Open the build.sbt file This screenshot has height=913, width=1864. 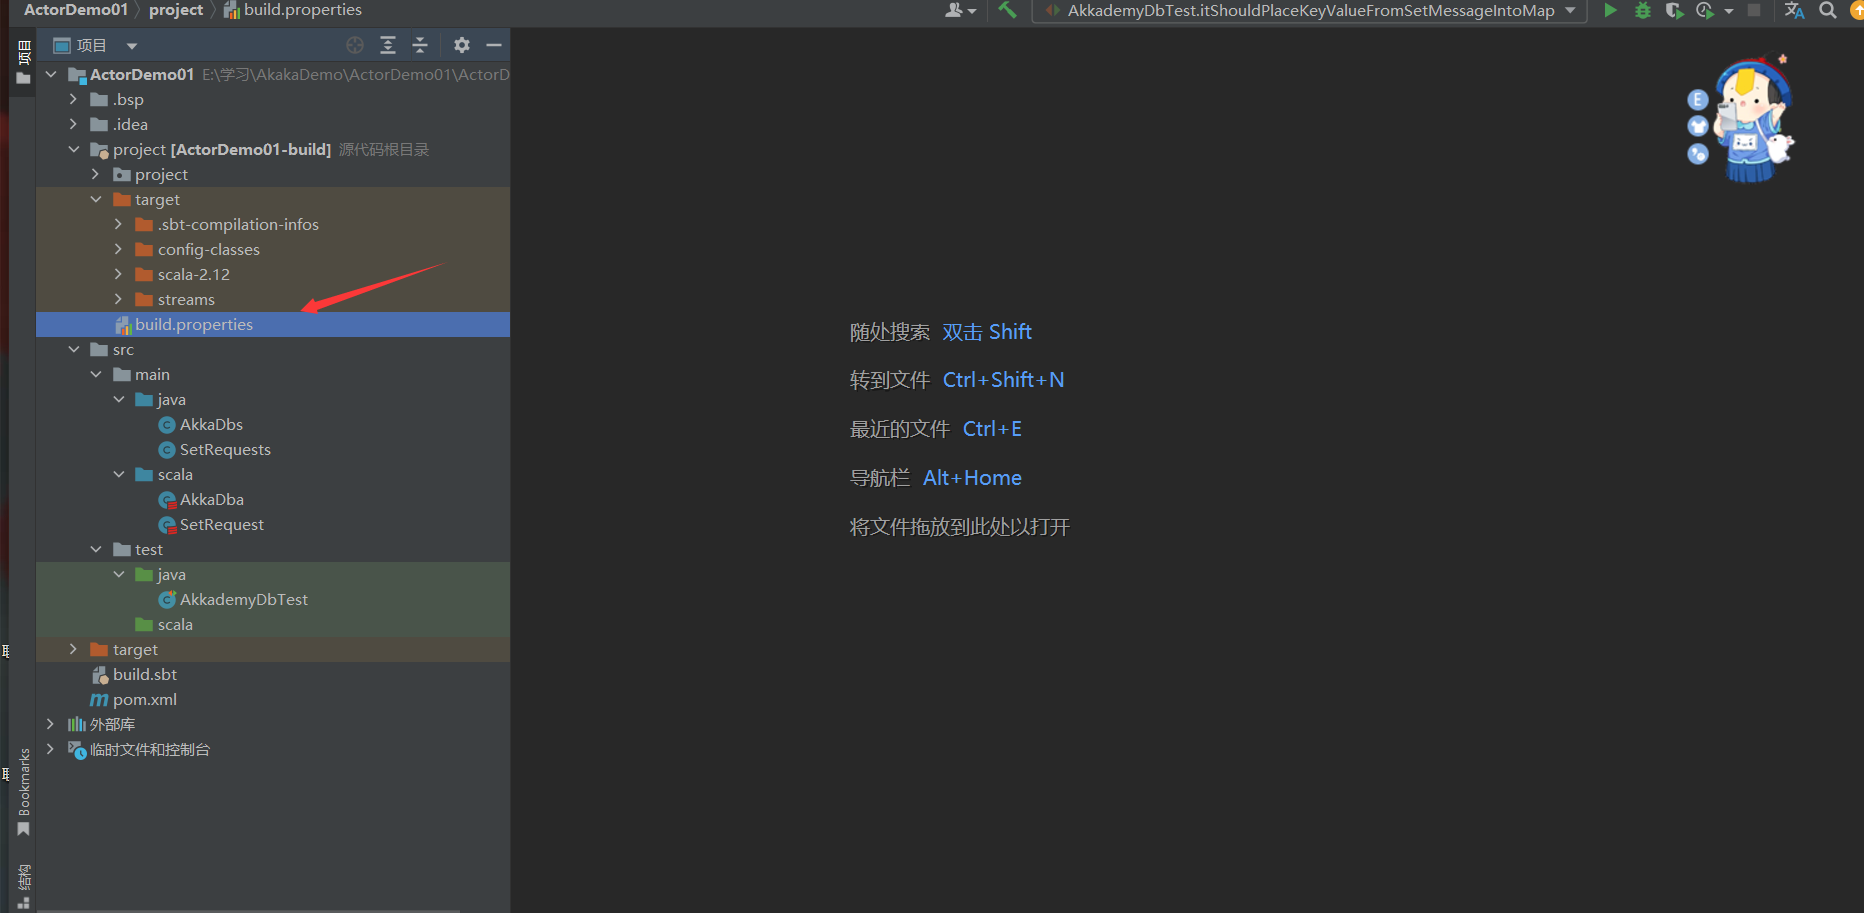pyautogui.click(x=145, y=674)
